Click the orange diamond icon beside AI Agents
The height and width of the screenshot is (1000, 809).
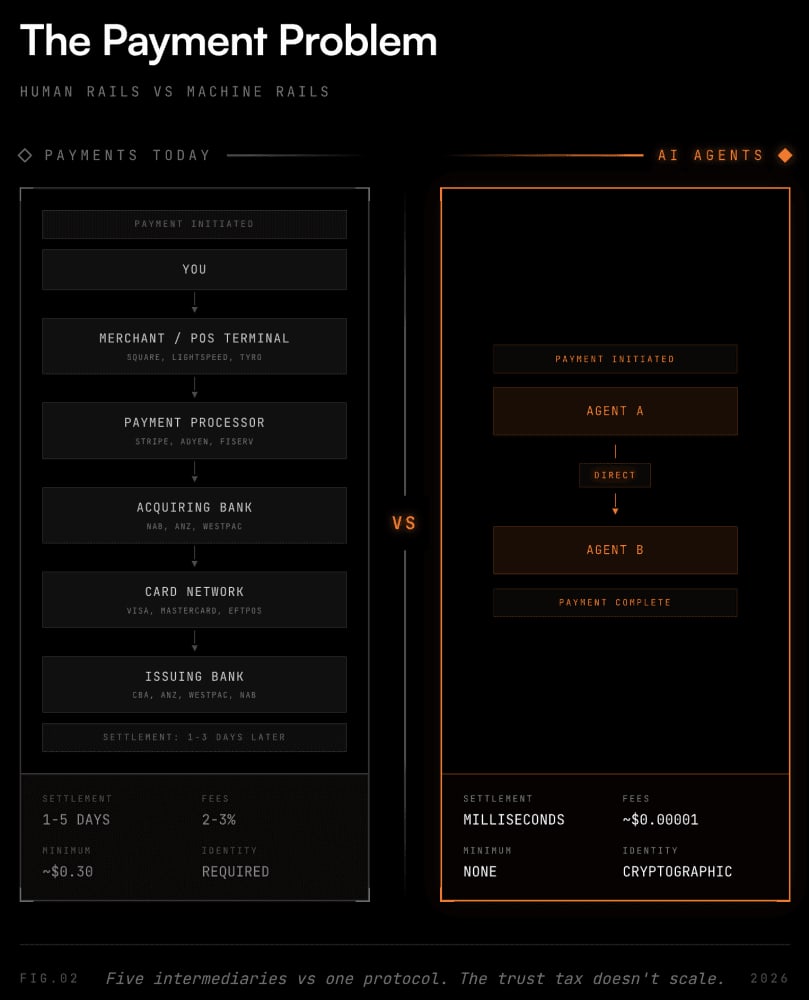click(x=785, y=155)
